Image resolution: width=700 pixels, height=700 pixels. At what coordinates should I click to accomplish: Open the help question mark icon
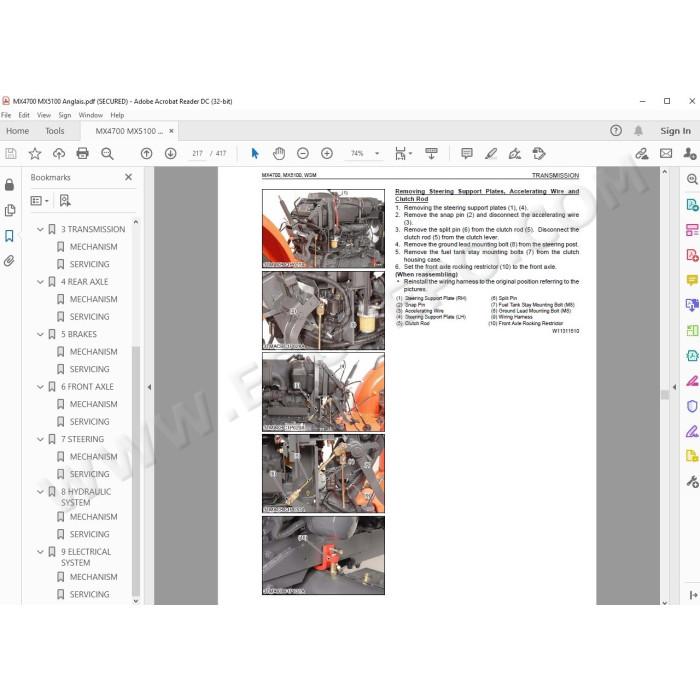pos(616,130)
